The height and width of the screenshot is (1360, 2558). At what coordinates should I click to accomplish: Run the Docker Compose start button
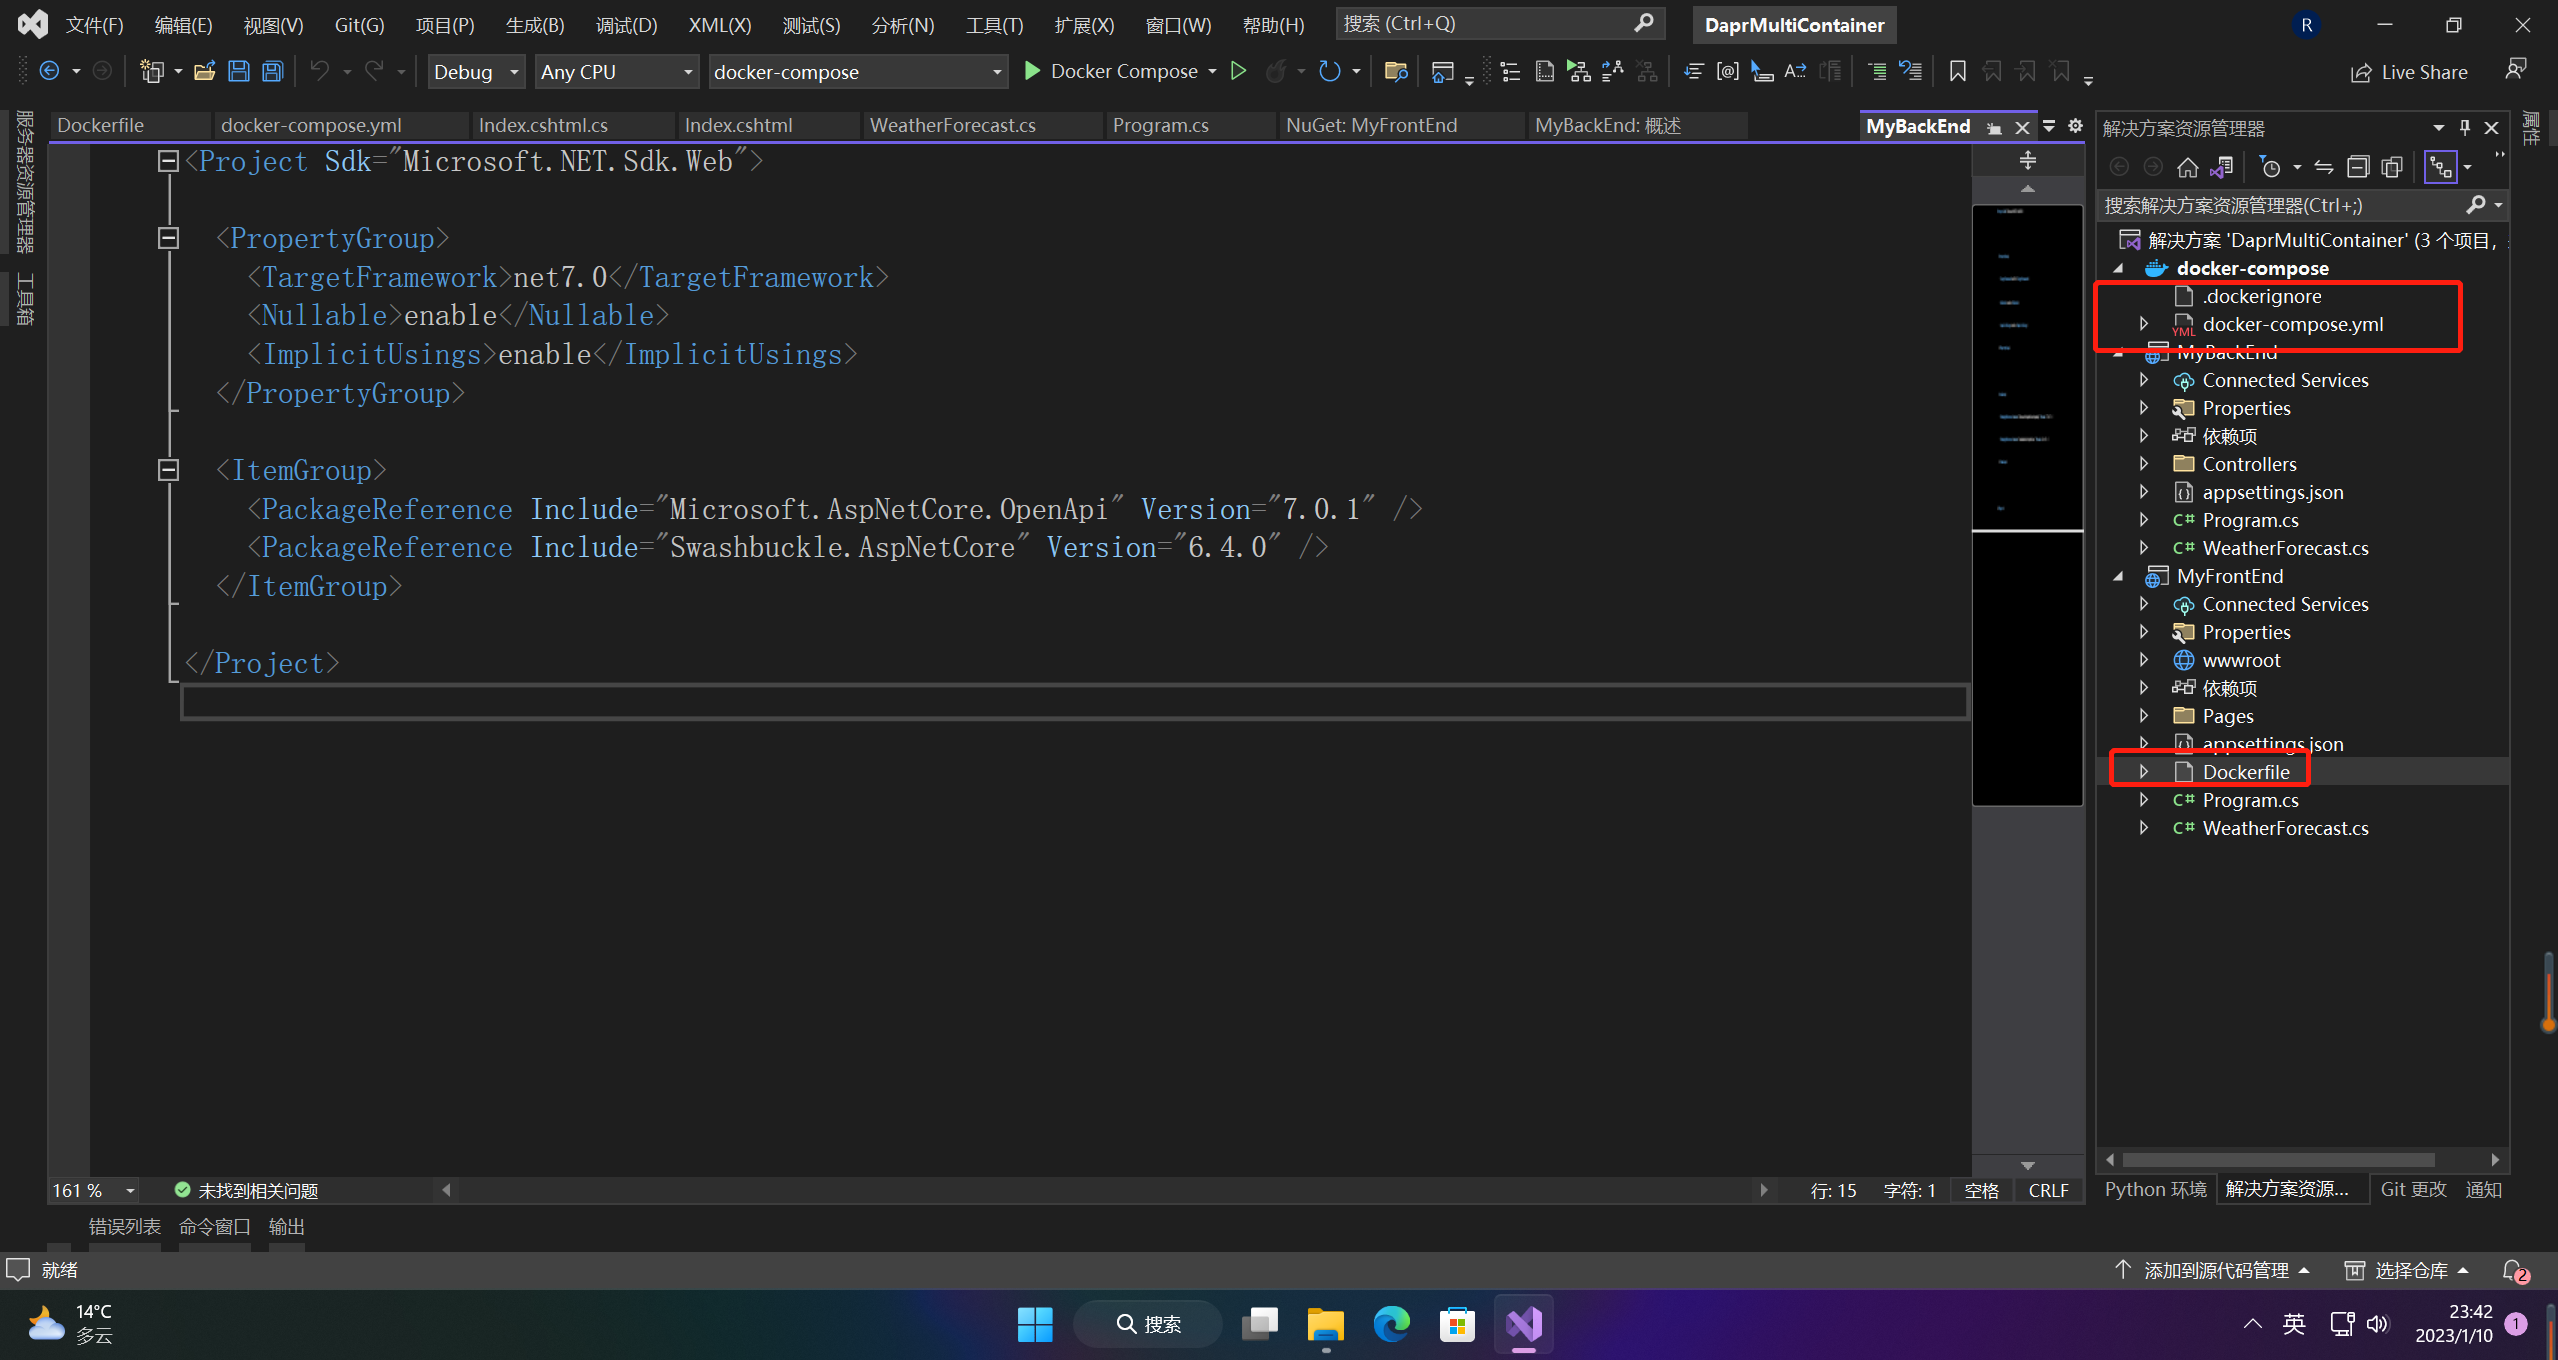pos(1110,71)
